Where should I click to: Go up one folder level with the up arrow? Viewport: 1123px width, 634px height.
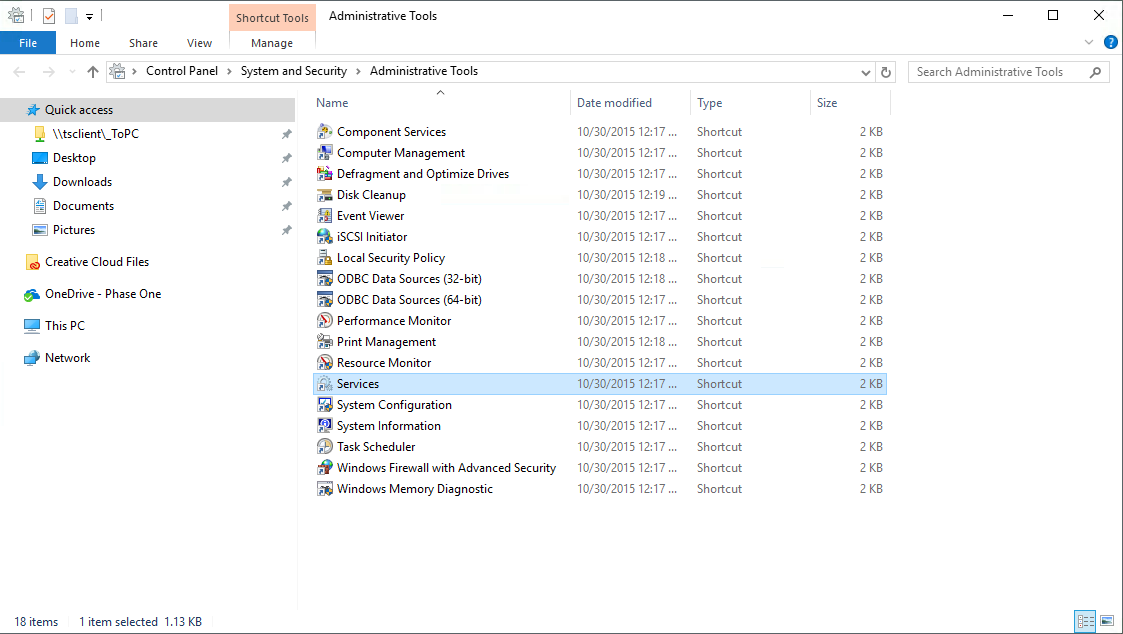tap(92, 72)
